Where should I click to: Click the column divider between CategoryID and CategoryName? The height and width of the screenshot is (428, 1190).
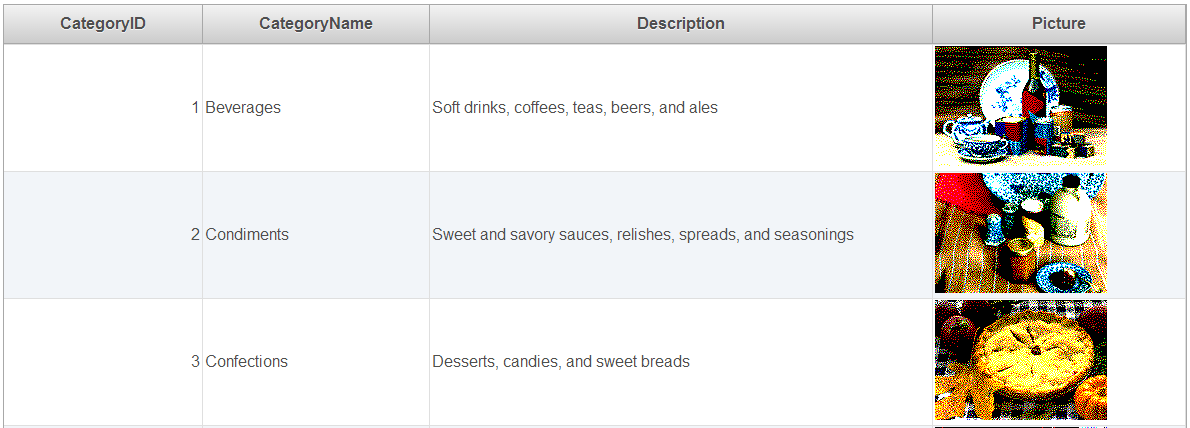(x=202, y=24)
